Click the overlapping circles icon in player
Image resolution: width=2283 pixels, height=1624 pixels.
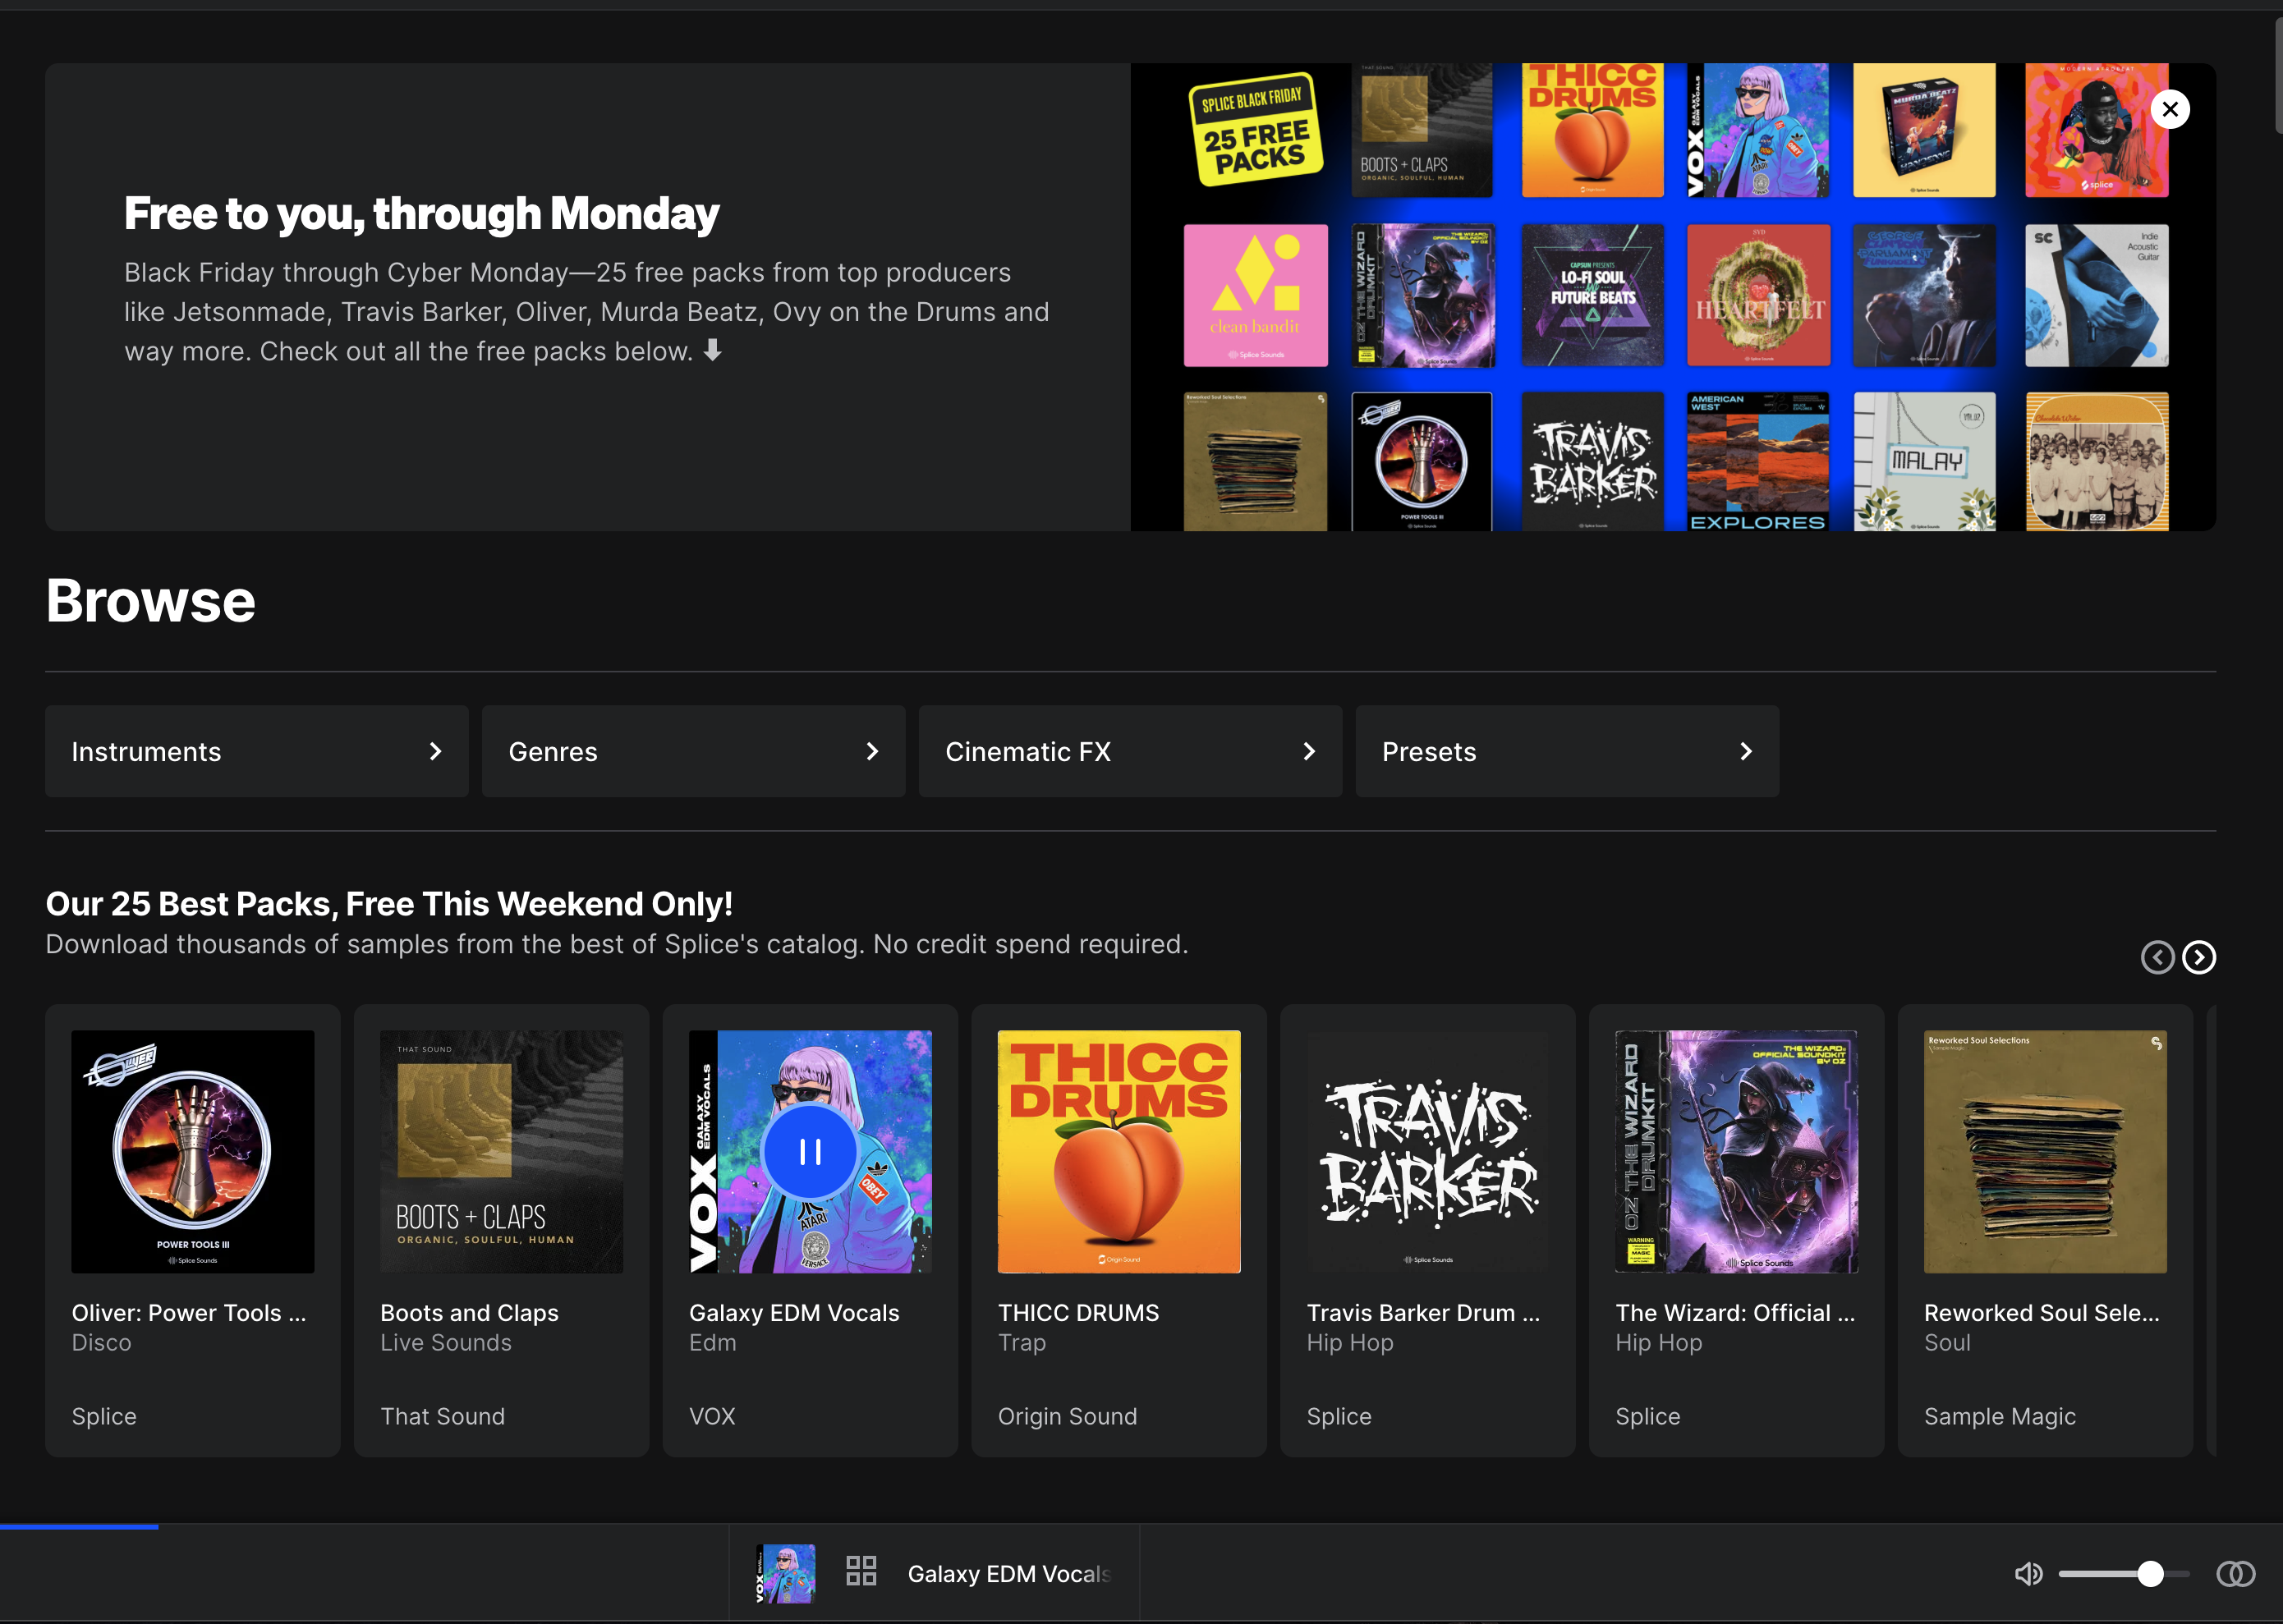2235,1574
